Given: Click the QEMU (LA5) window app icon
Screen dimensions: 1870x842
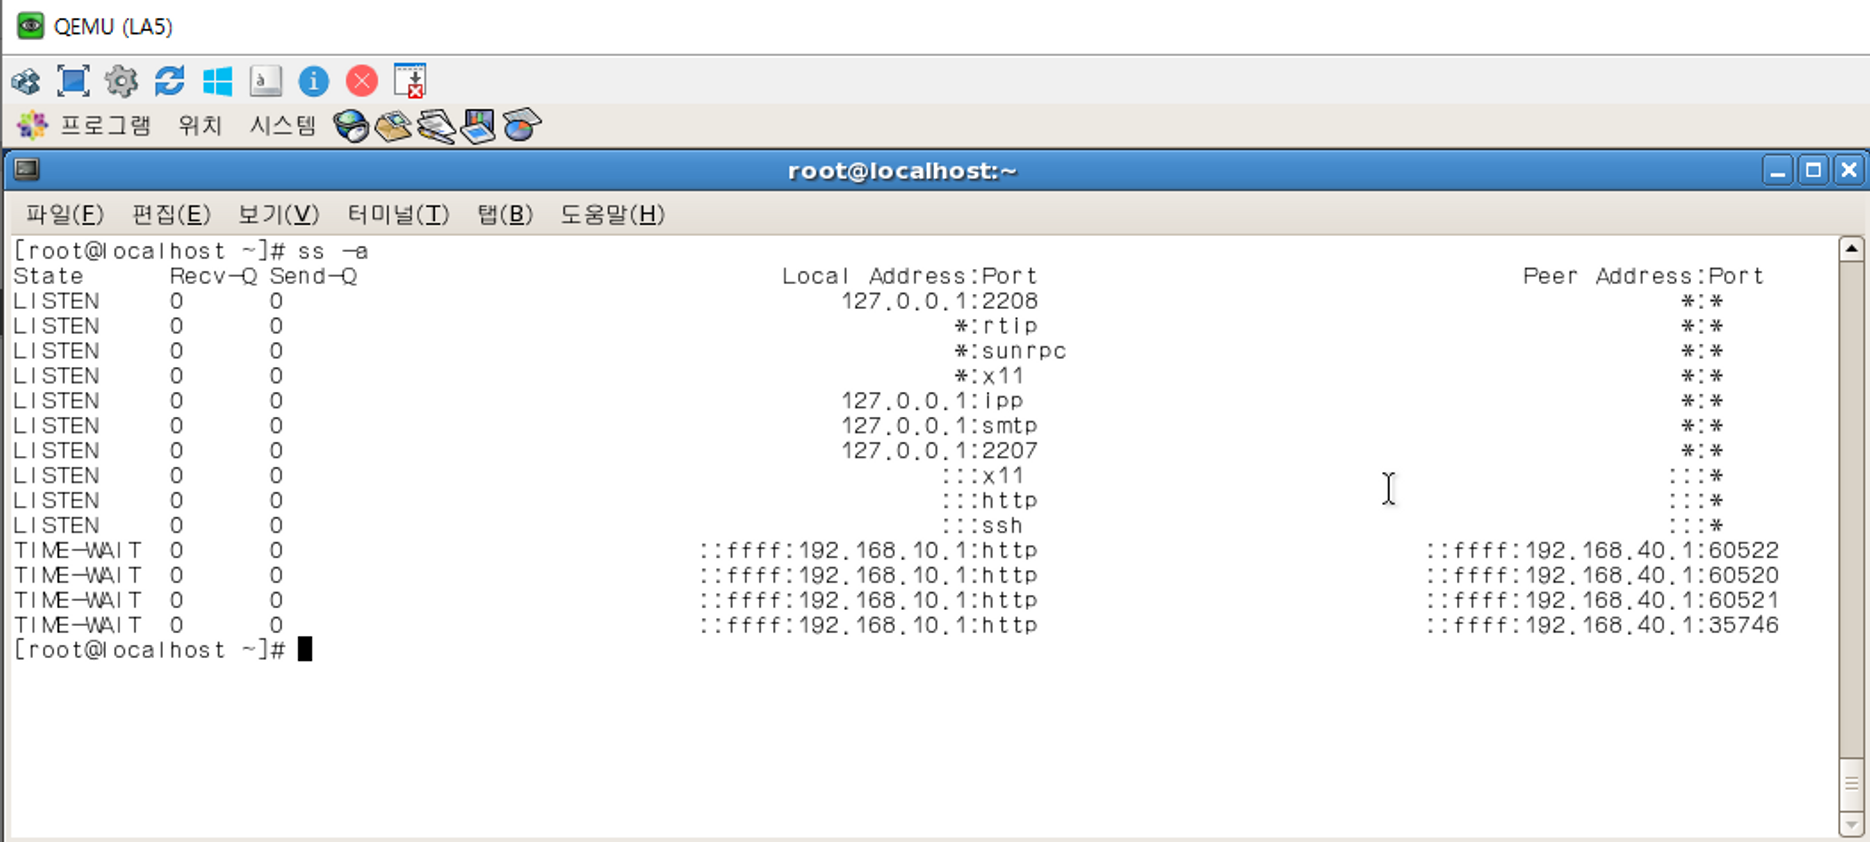Looking at the screenshot, I should 30,25.
